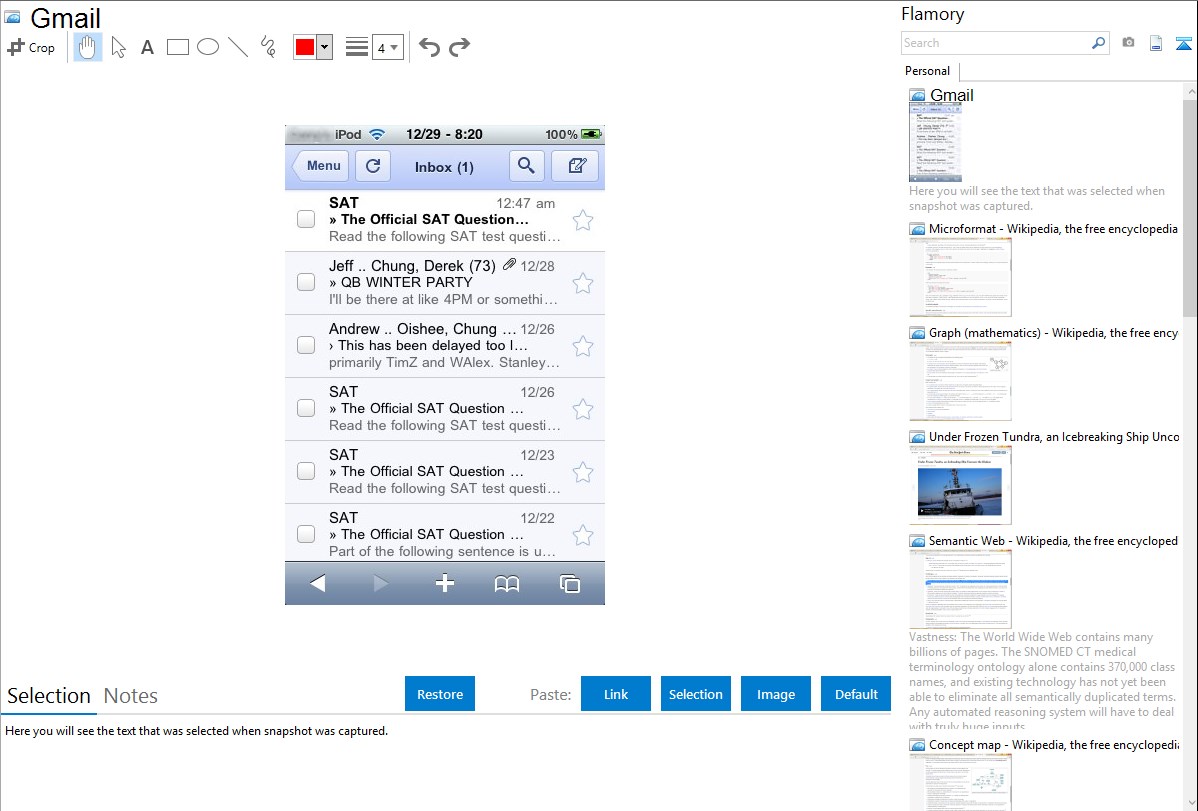This screenshot has width=1198, height=811.
Task: Click the Paste Image button
Action: [x=775, y=694]
